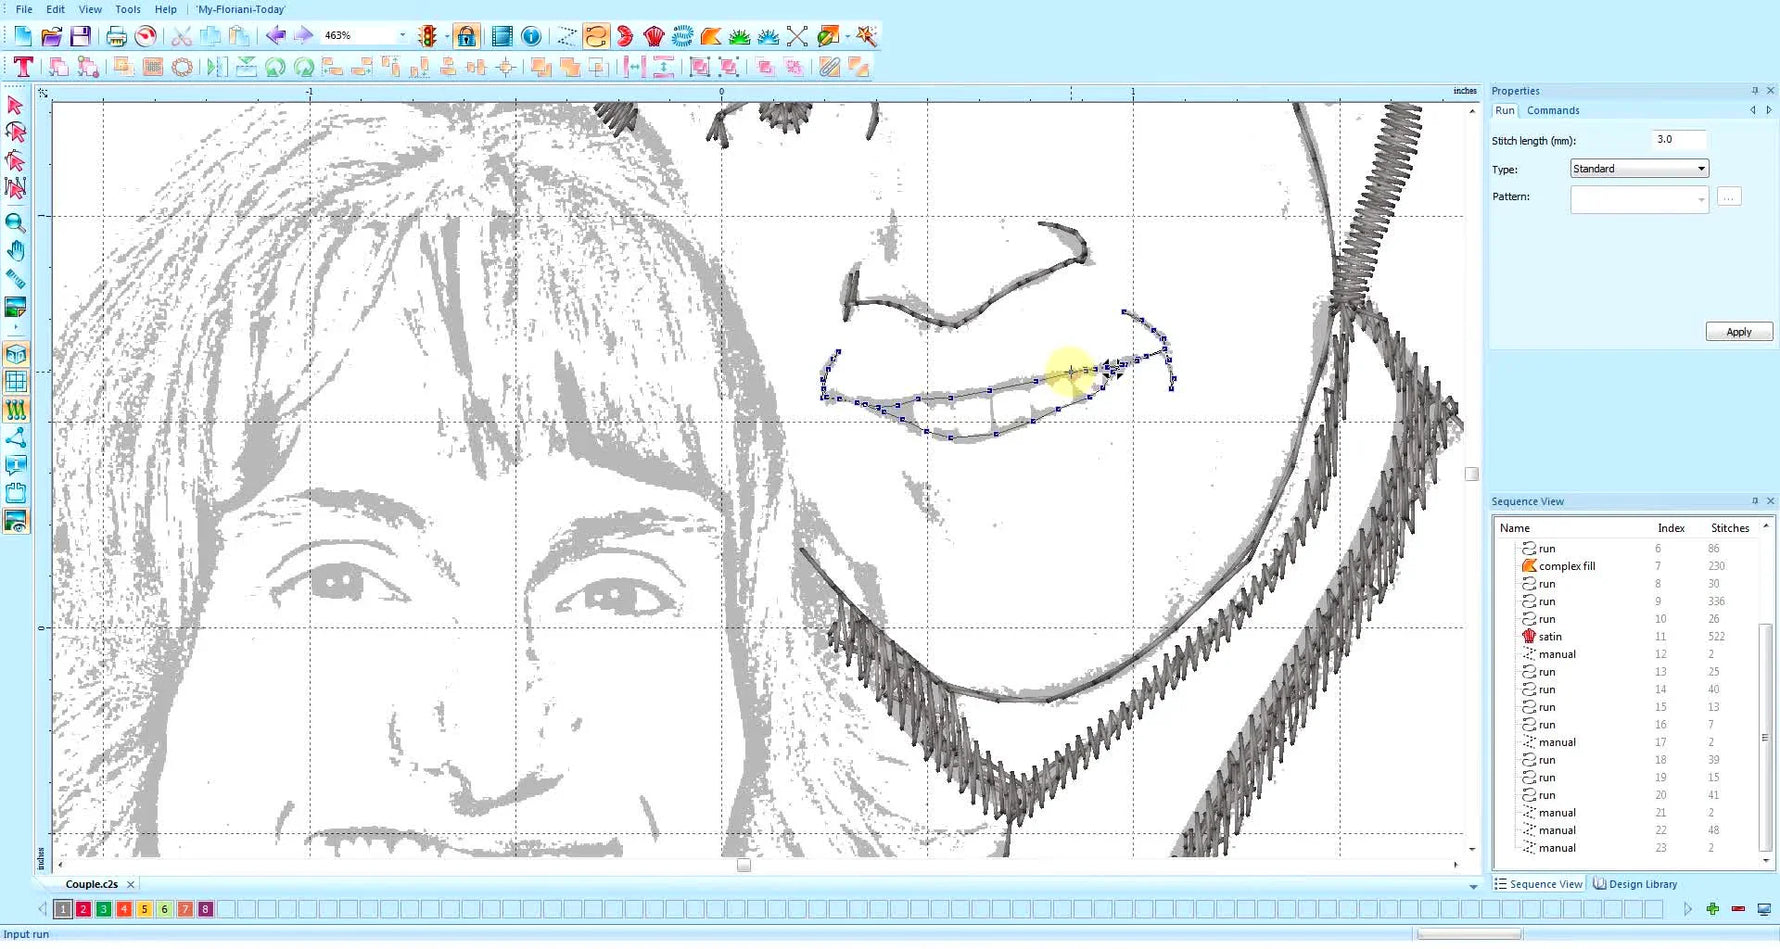Click the scissors Cut icon
The image size is (1780, 949).
pyautogui.click(x=181, y=37)
